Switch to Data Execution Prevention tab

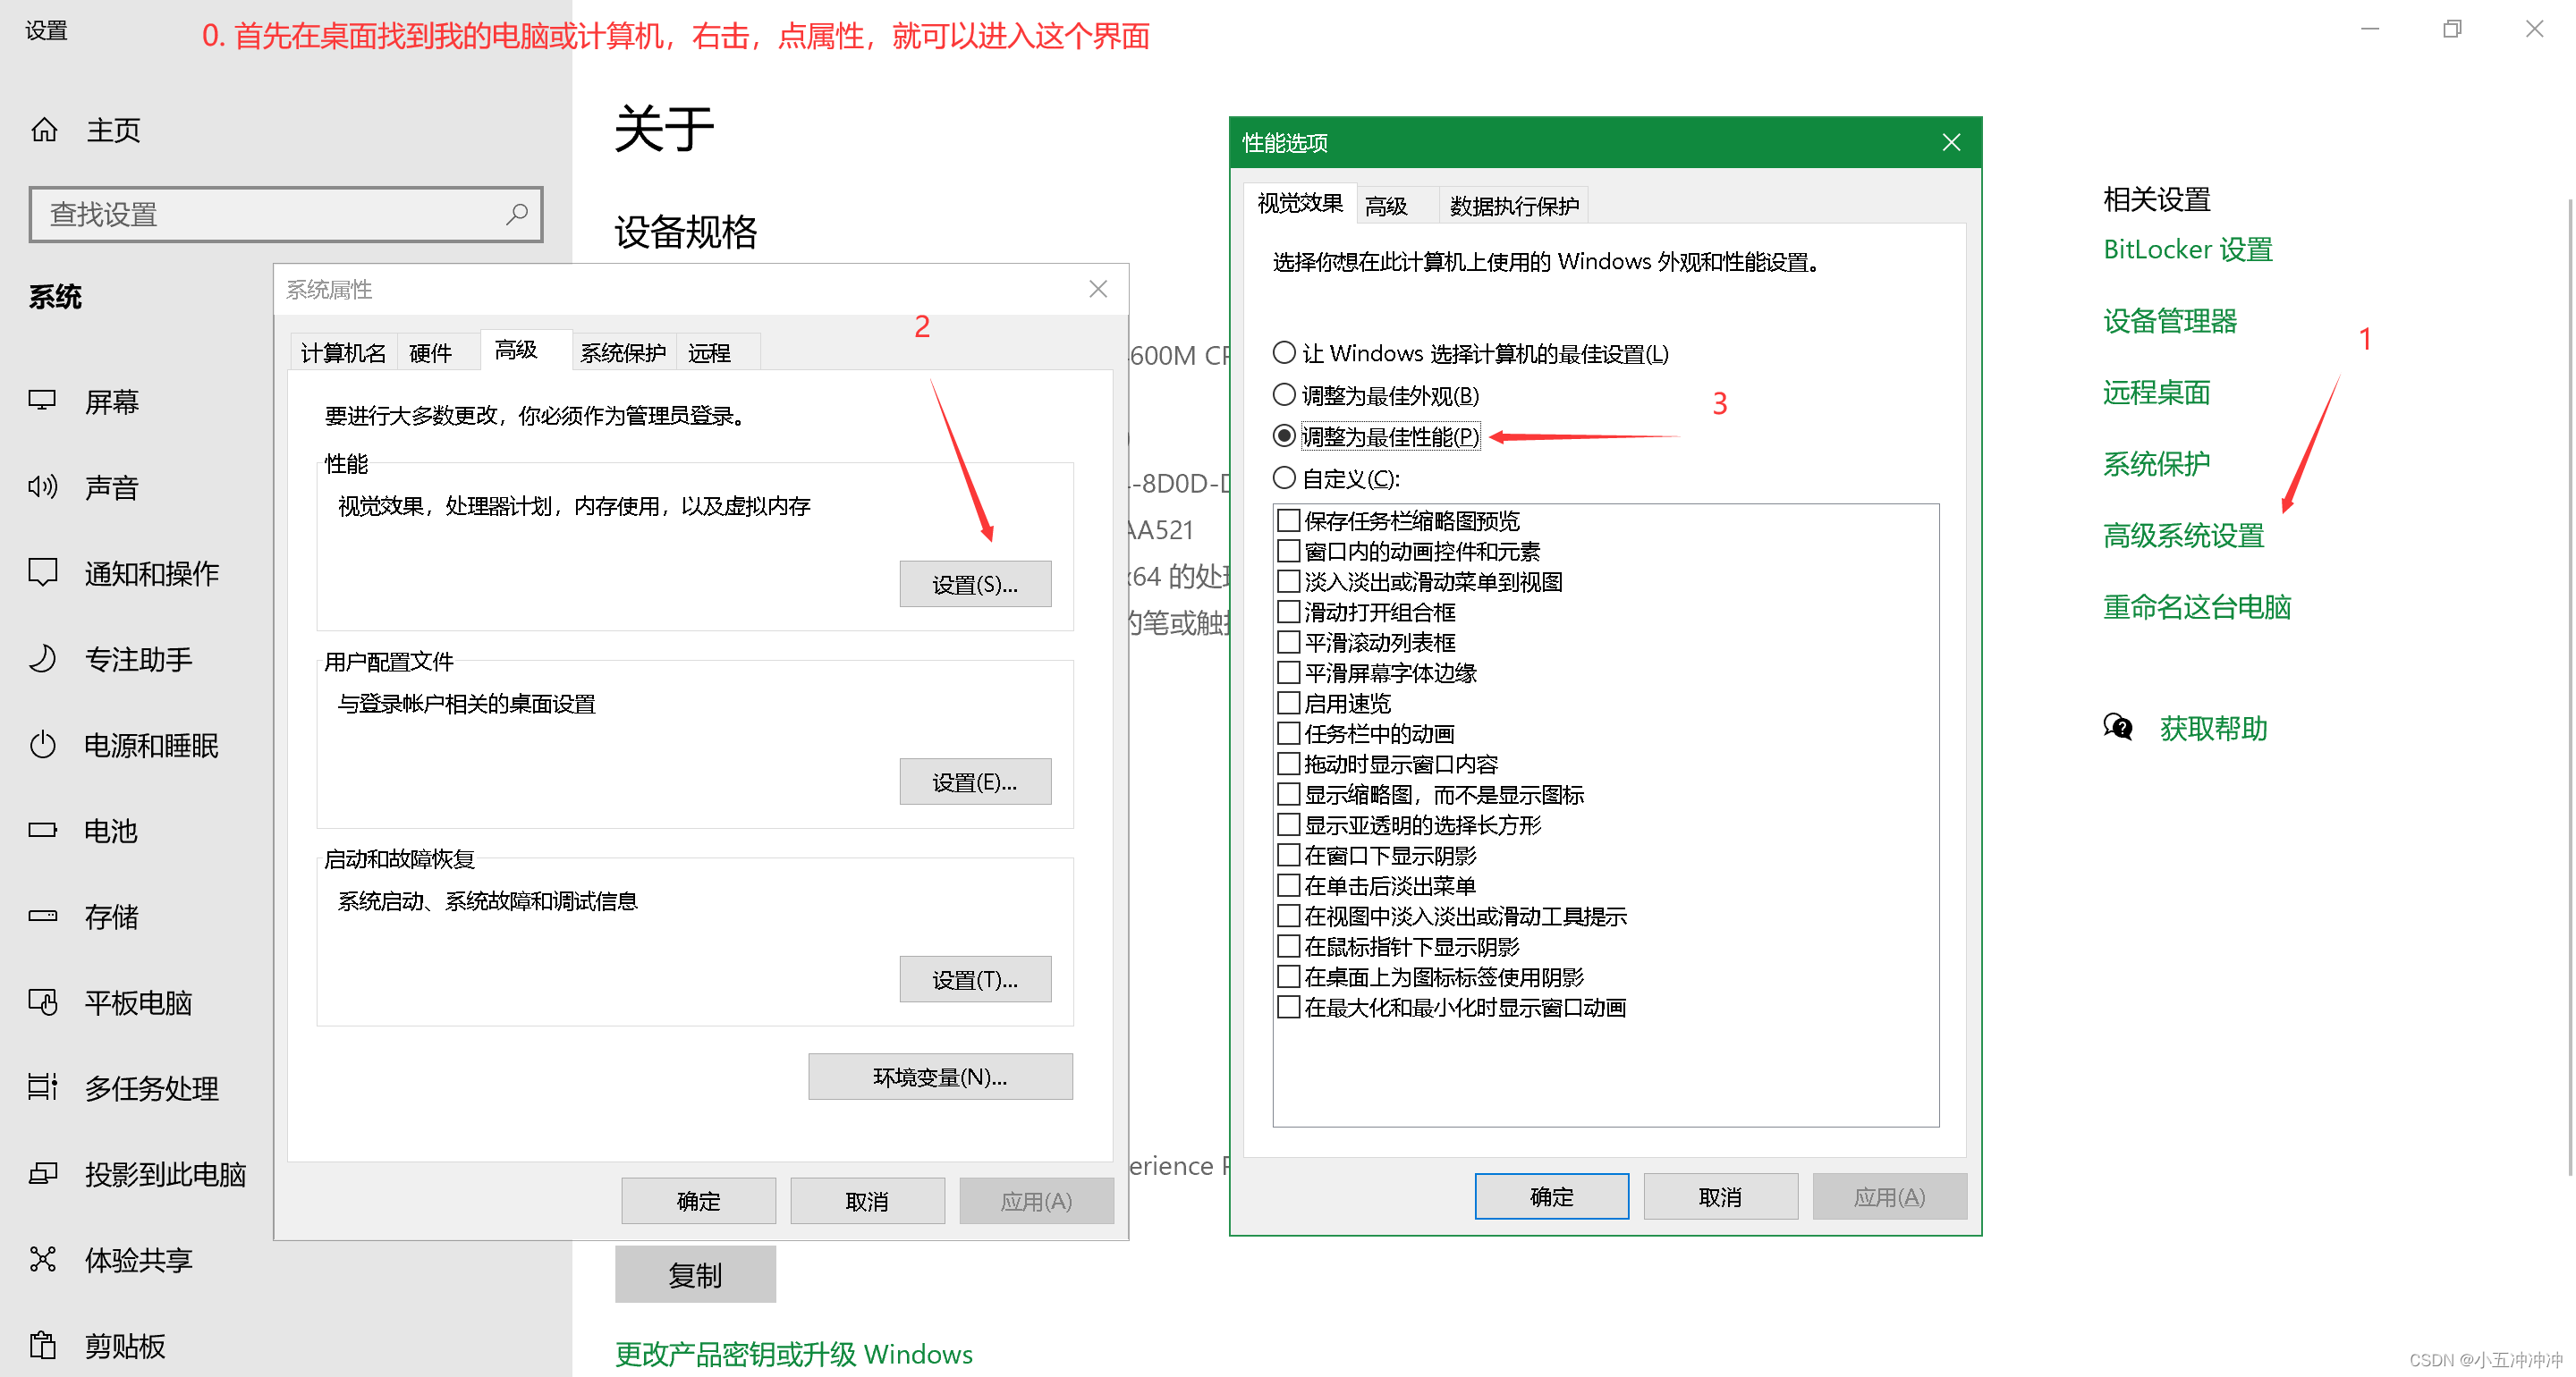tap(1513, 206)
